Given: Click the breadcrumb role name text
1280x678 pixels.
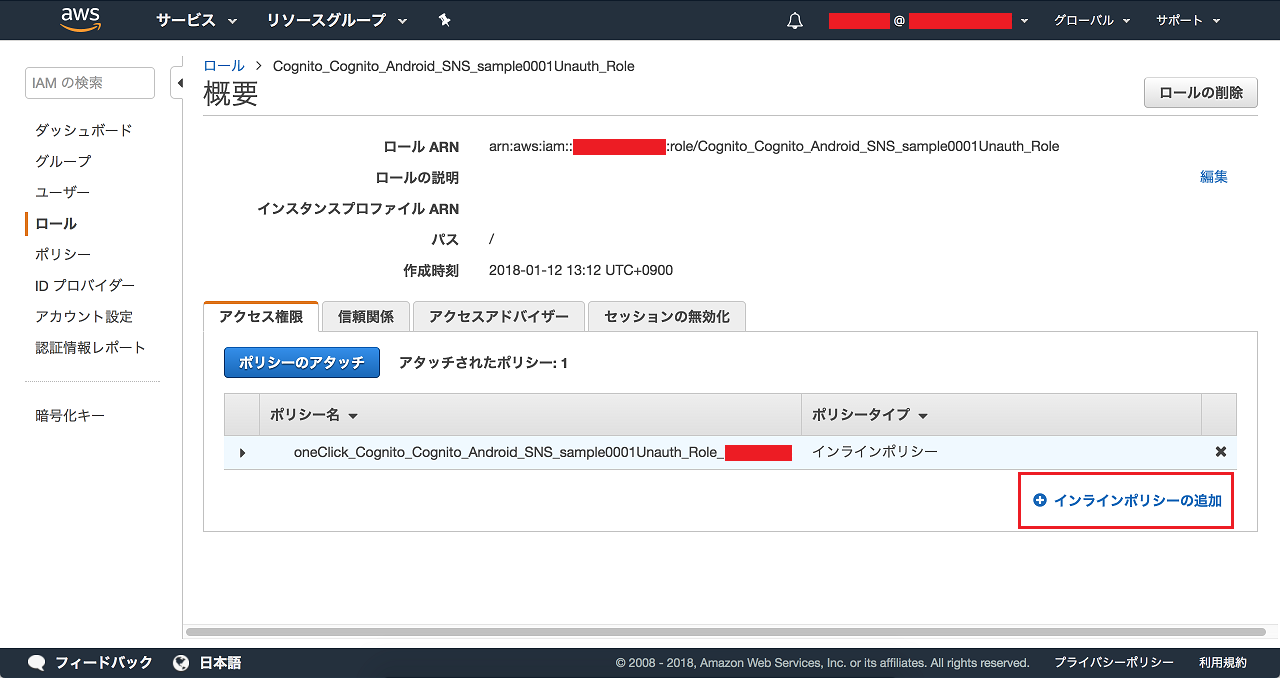Looking at the screenshot, I should pos(454,66).
